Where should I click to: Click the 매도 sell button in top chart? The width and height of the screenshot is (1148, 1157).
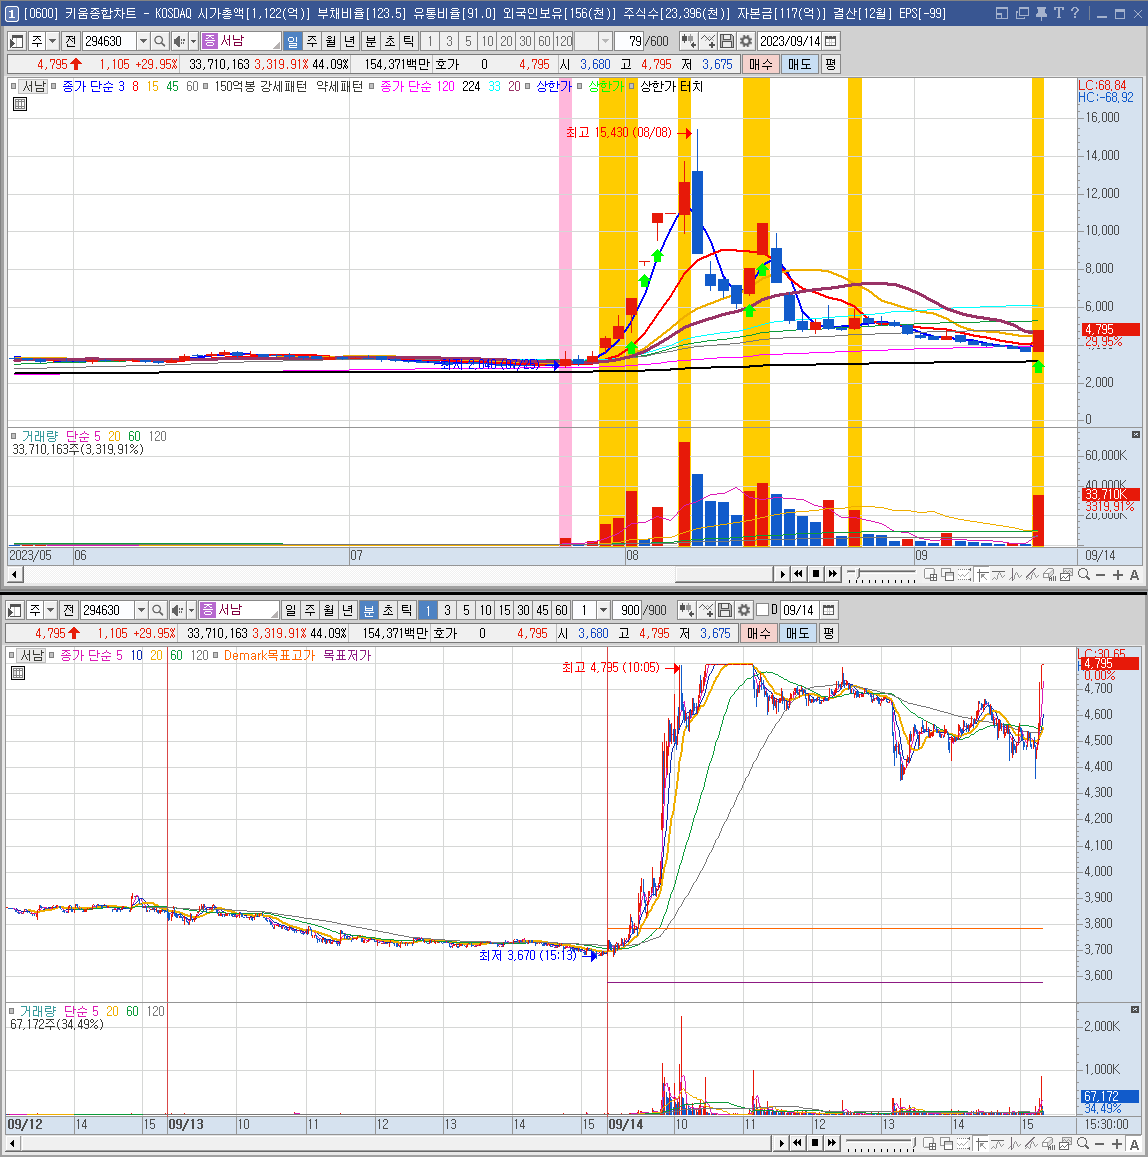(x=800, y=64)
